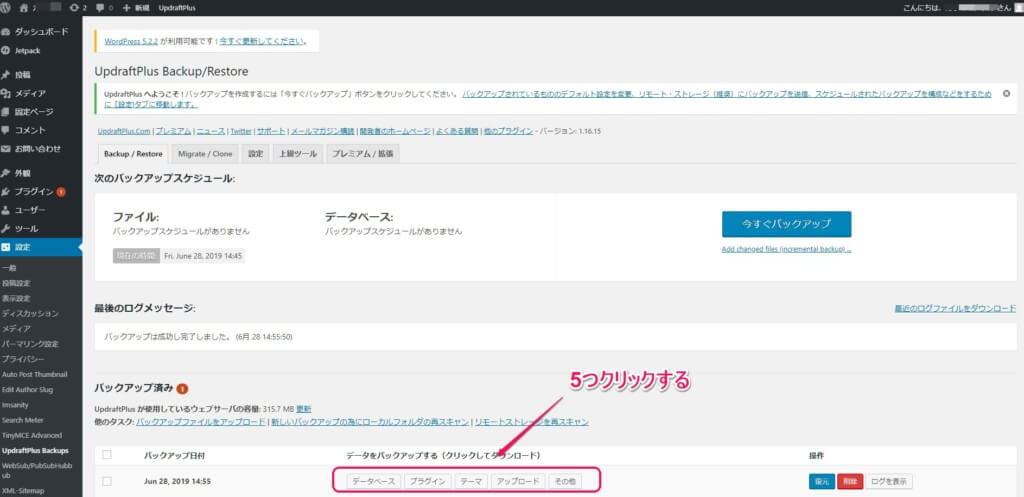Open the プレミアム / 拡張 tab
This screenshot has width=1024, height=497.
pyautogui.click(x=362, y=153)
